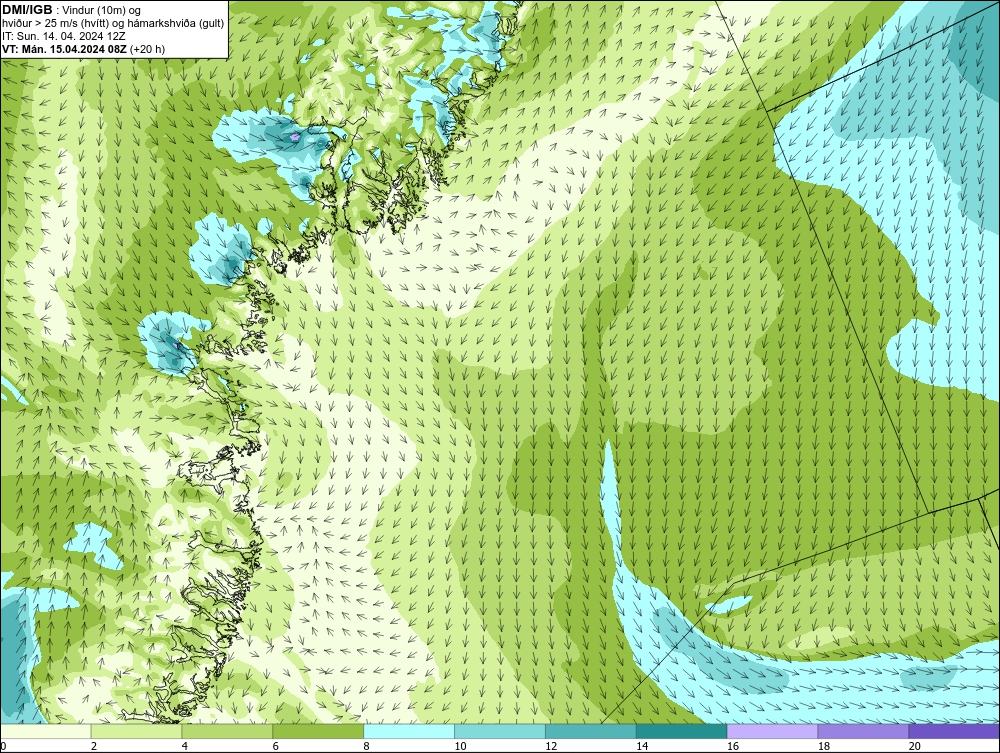Select the 16–18 m/s light purple swatch
Image resolution: width=1000 pixels, height=753 pixels.
click(772, 731)
